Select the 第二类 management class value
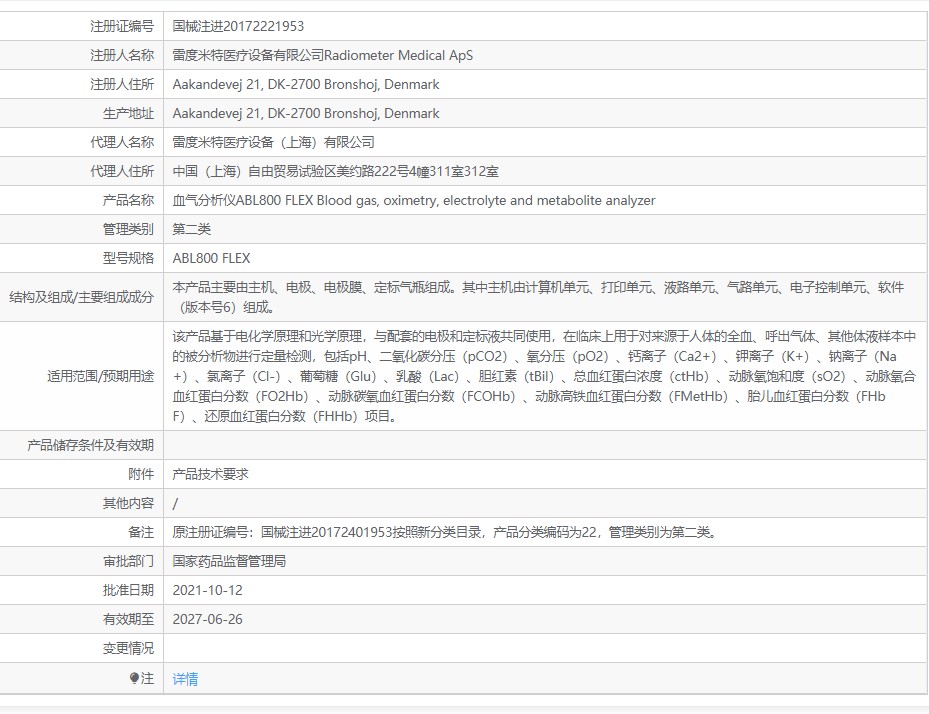The height and width of the screenshot is (714, 929). click(191, 229)
